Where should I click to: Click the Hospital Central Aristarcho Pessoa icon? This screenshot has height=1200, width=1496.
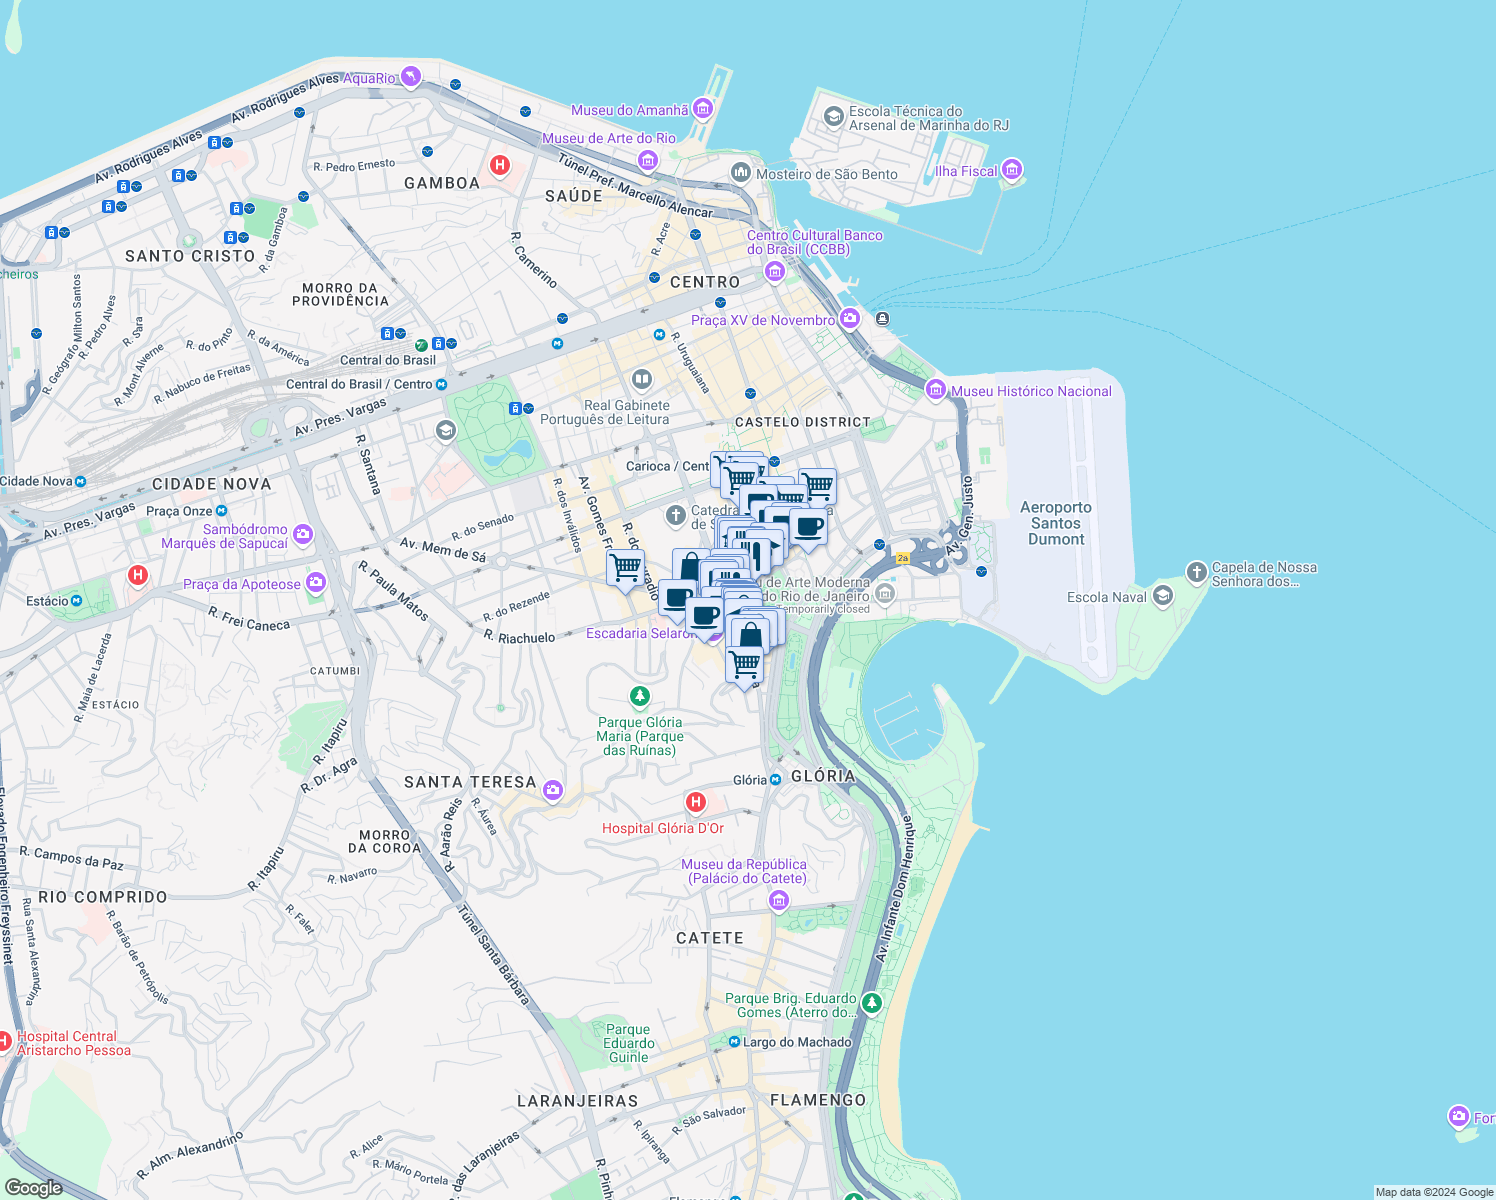(5, 1042)
